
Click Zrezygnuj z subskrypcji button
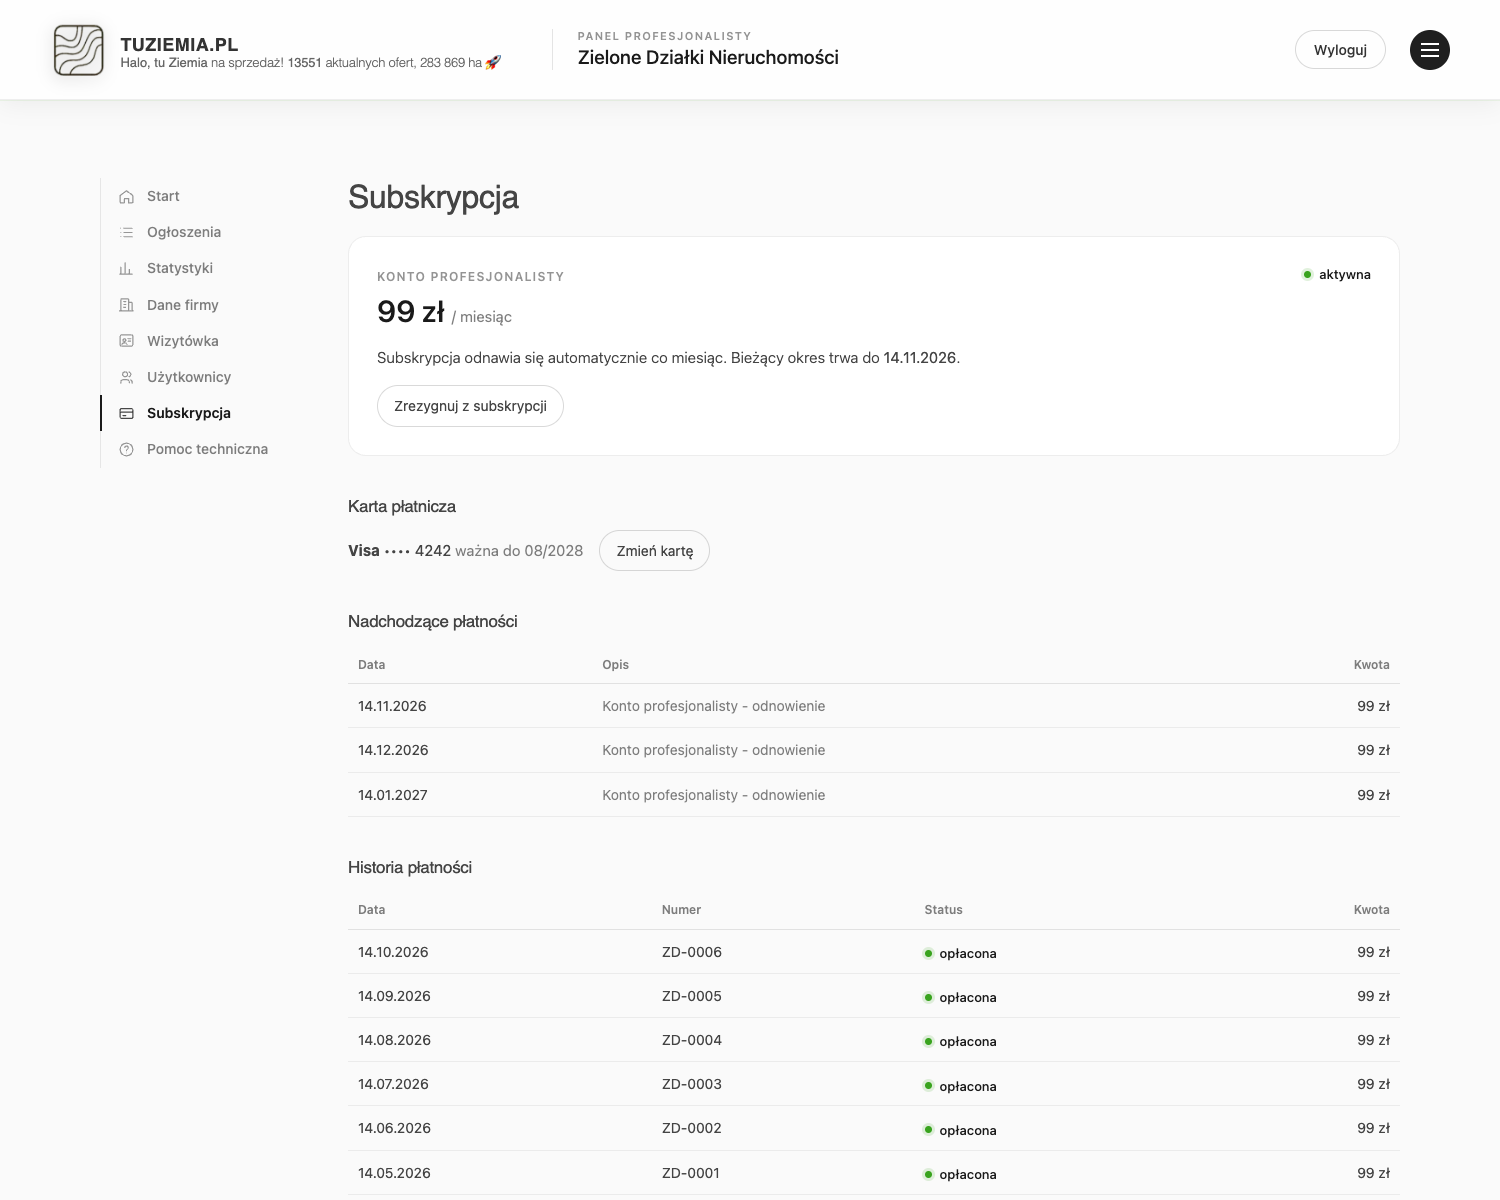(470, 406)
